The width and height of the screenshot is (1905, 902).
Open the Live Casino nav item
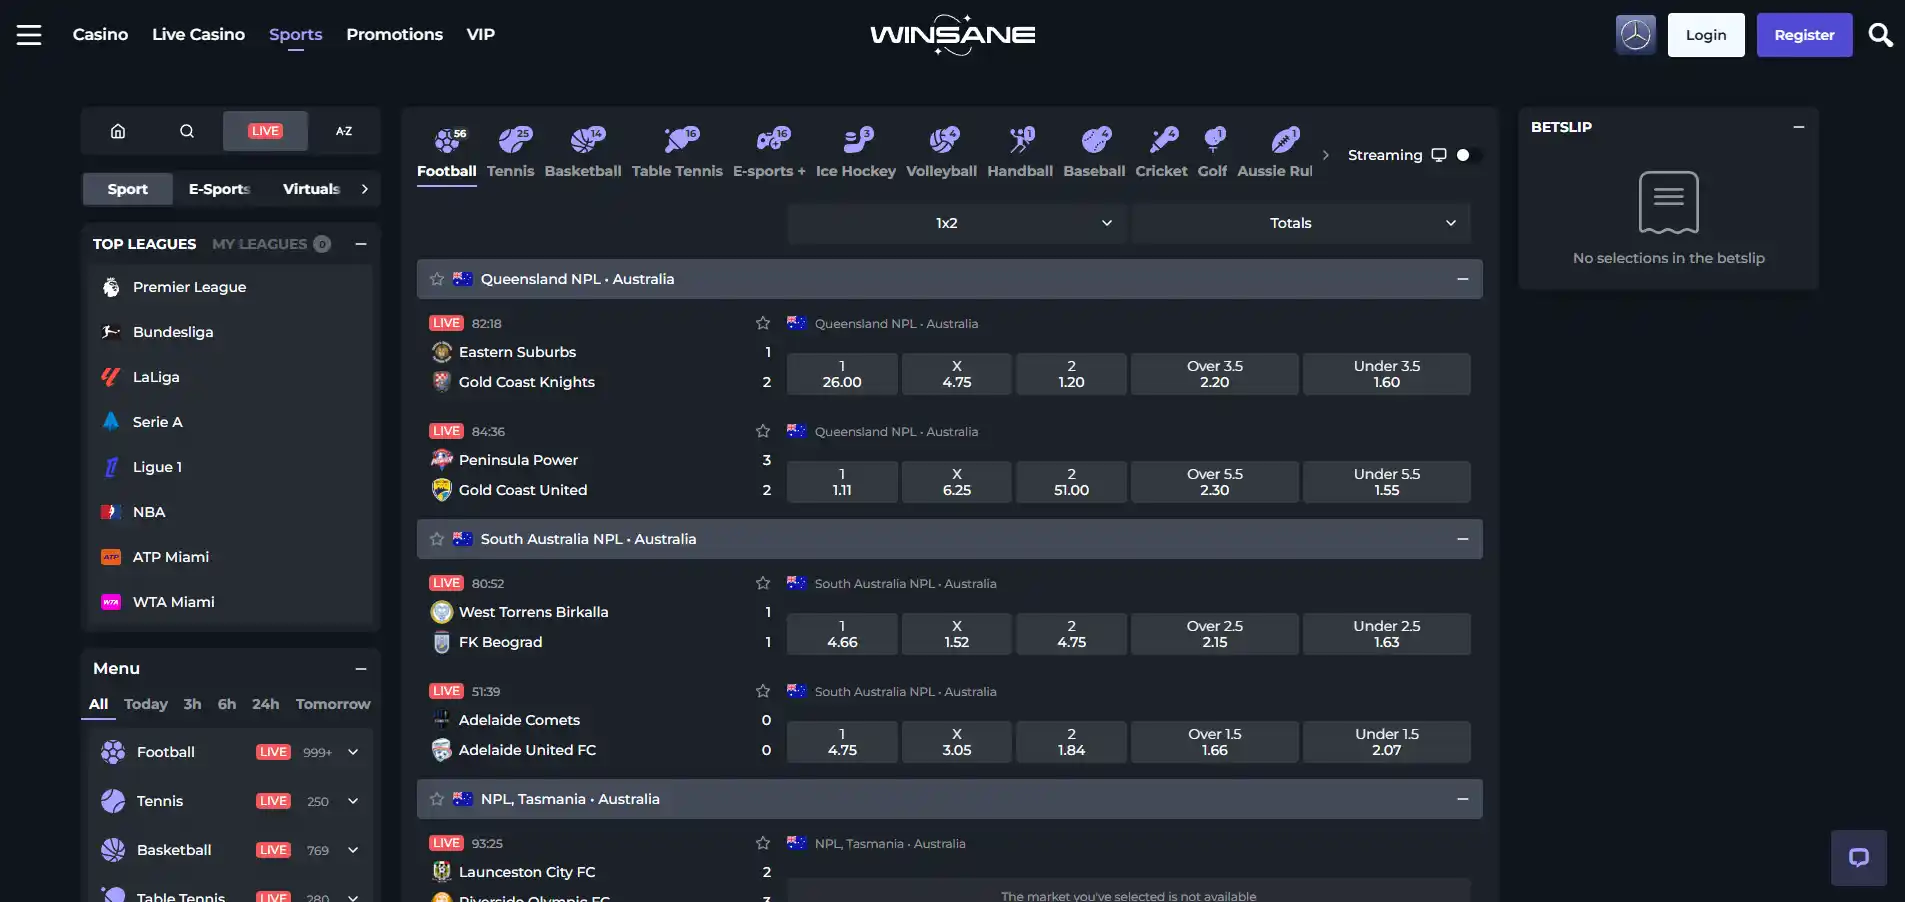198,35
